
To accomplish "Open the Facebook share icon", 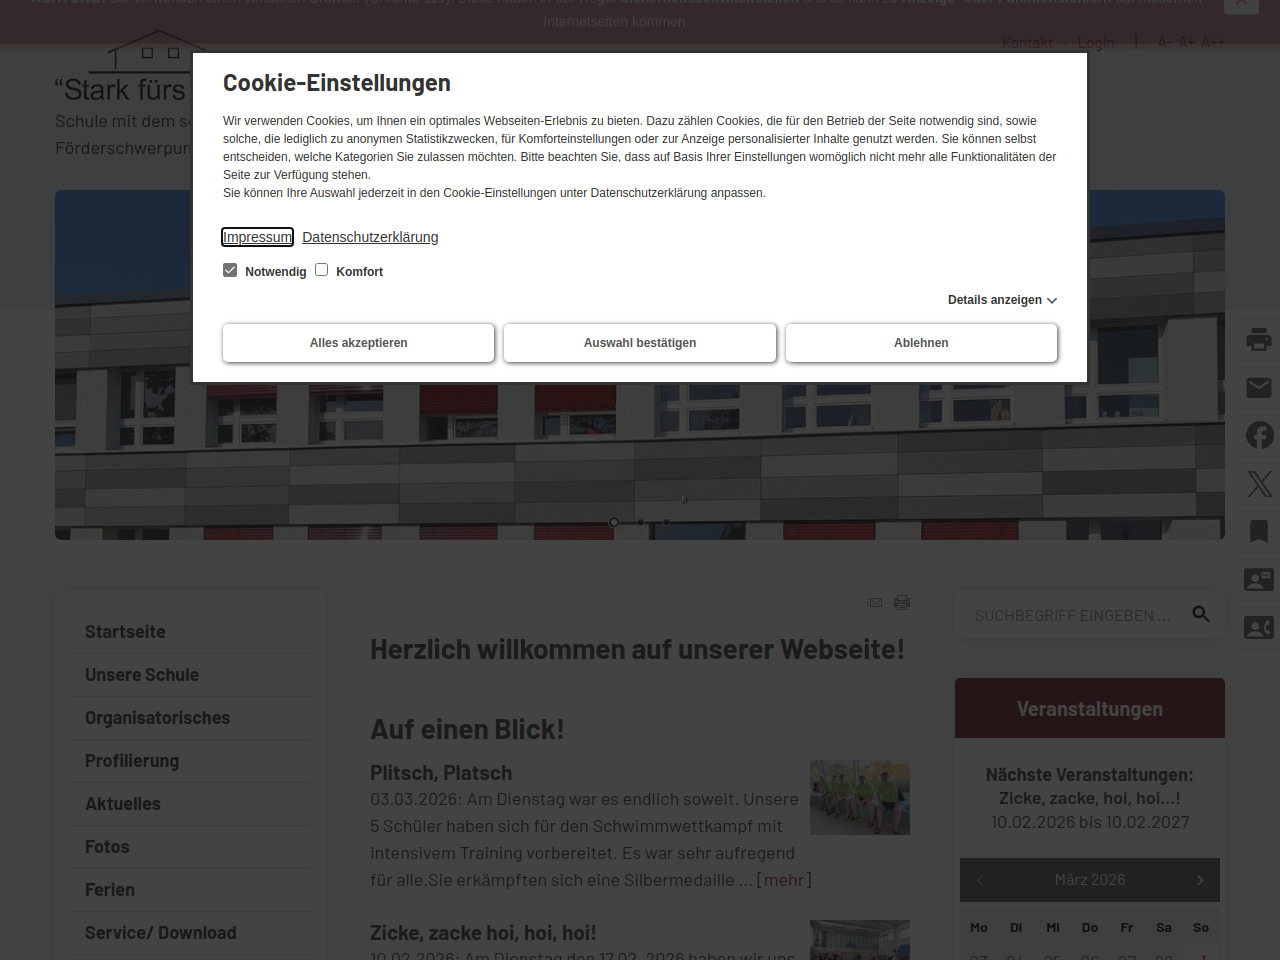I will click(x=1259, y=435).
